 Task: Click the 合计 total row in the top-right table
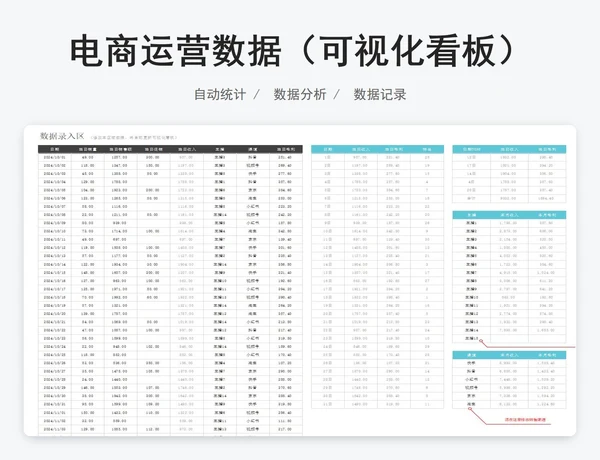pos(509,198)
